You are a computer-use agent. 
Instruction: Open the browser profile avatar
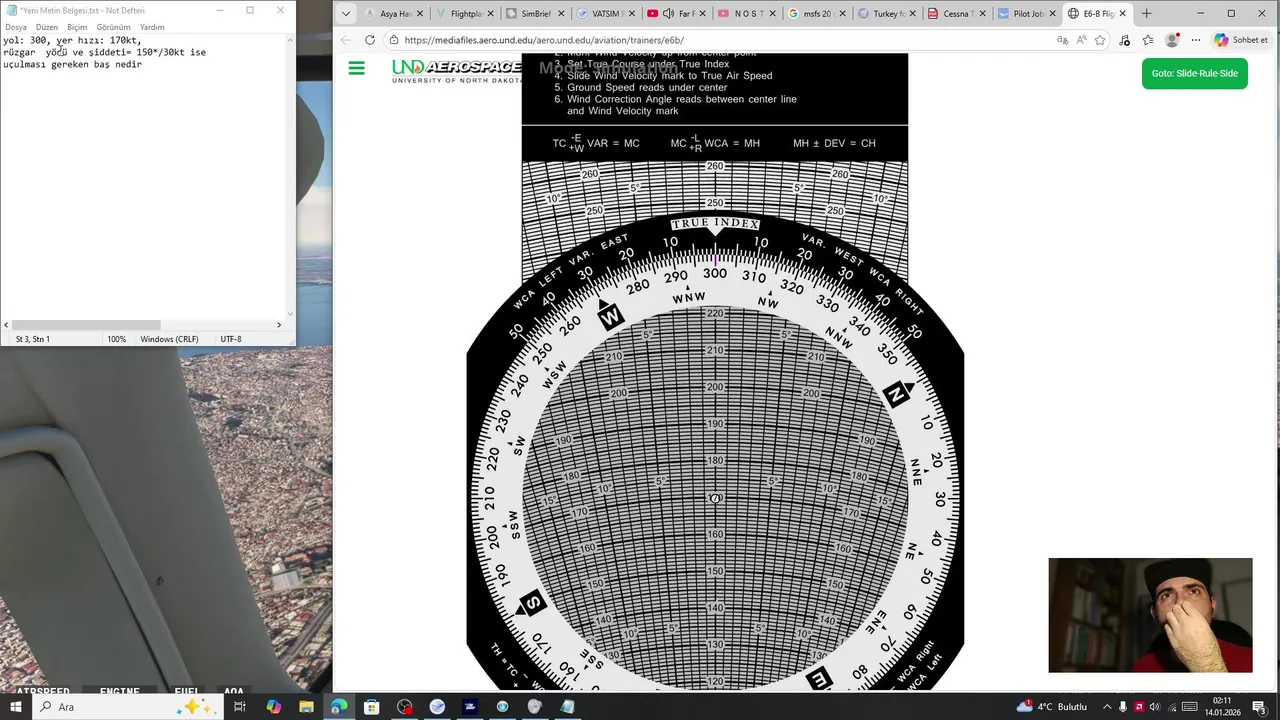(1172, 40)
